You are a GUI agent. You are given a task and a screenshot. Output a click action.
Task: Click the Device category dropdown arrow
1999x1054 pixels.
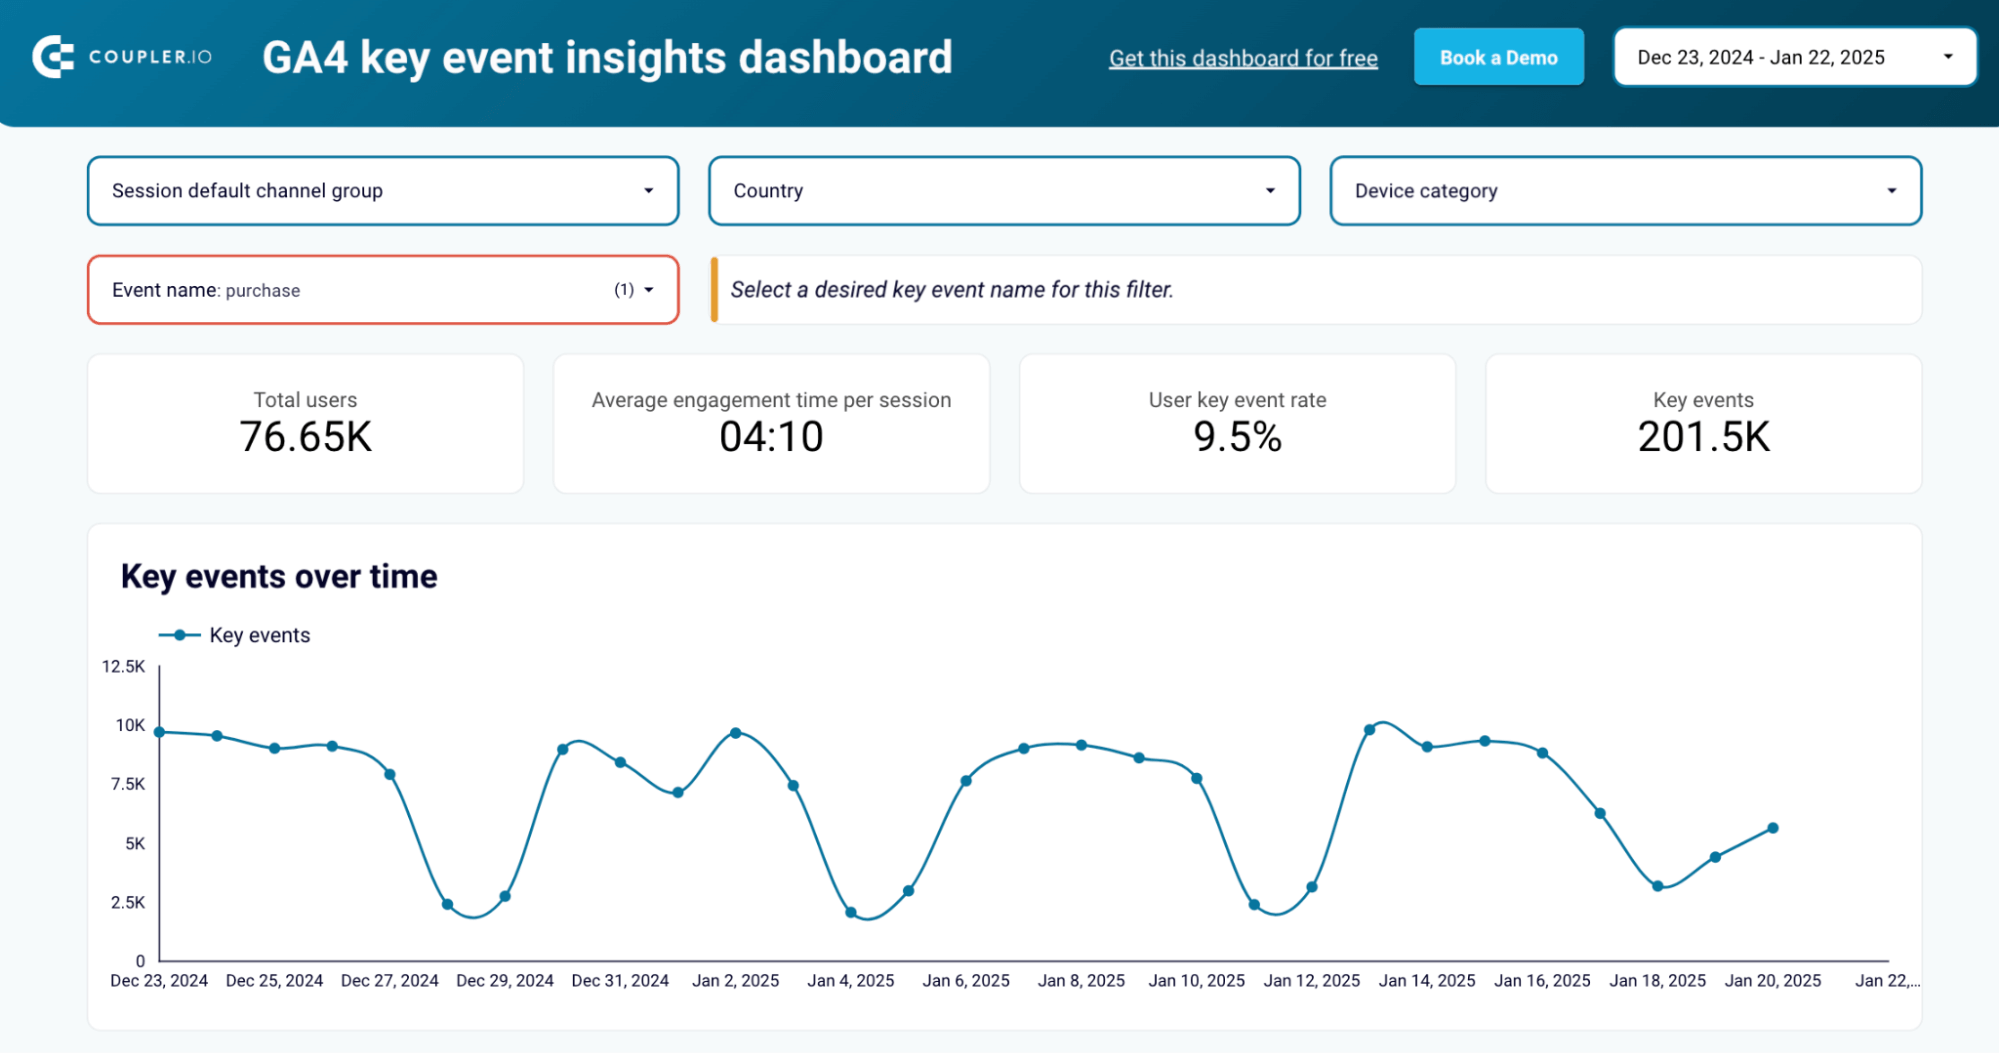1891,190
